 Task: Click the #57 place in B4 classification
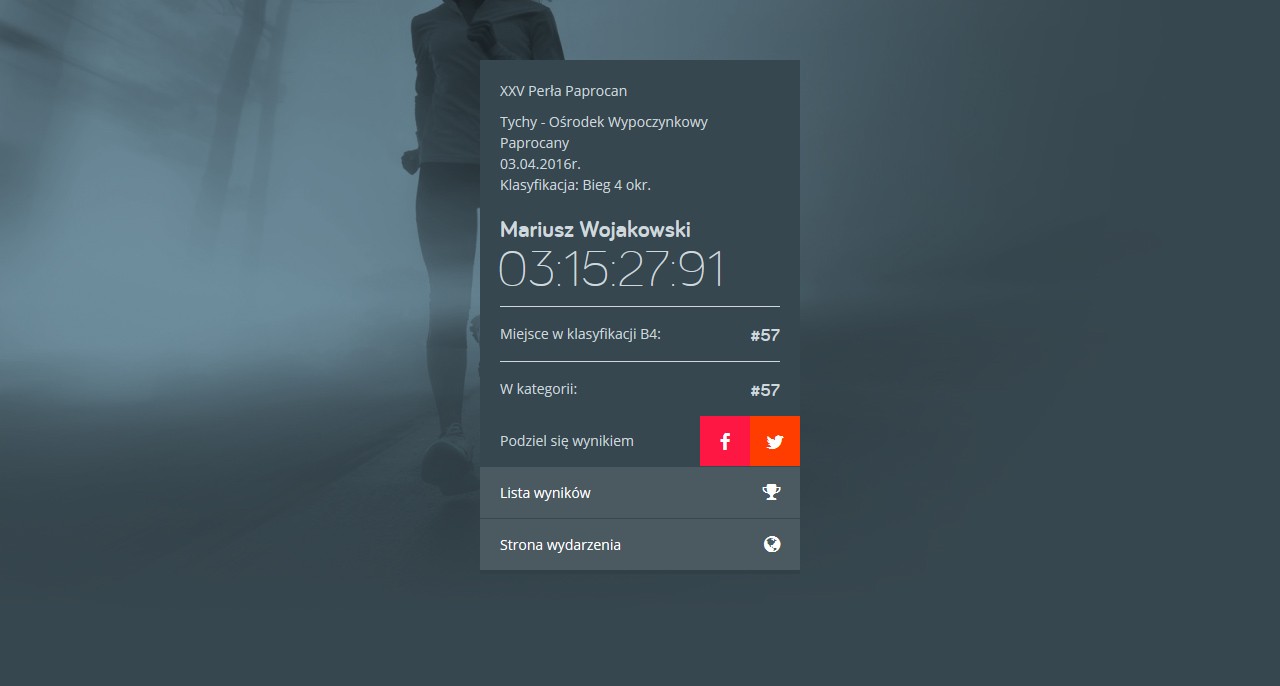pyautogui.click(x=765, y=335)
